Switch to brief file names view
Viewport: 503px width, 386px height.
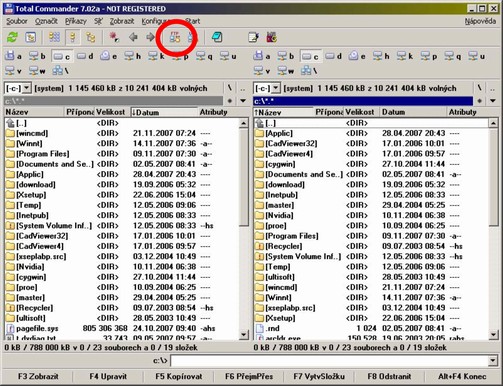point(55,37)
